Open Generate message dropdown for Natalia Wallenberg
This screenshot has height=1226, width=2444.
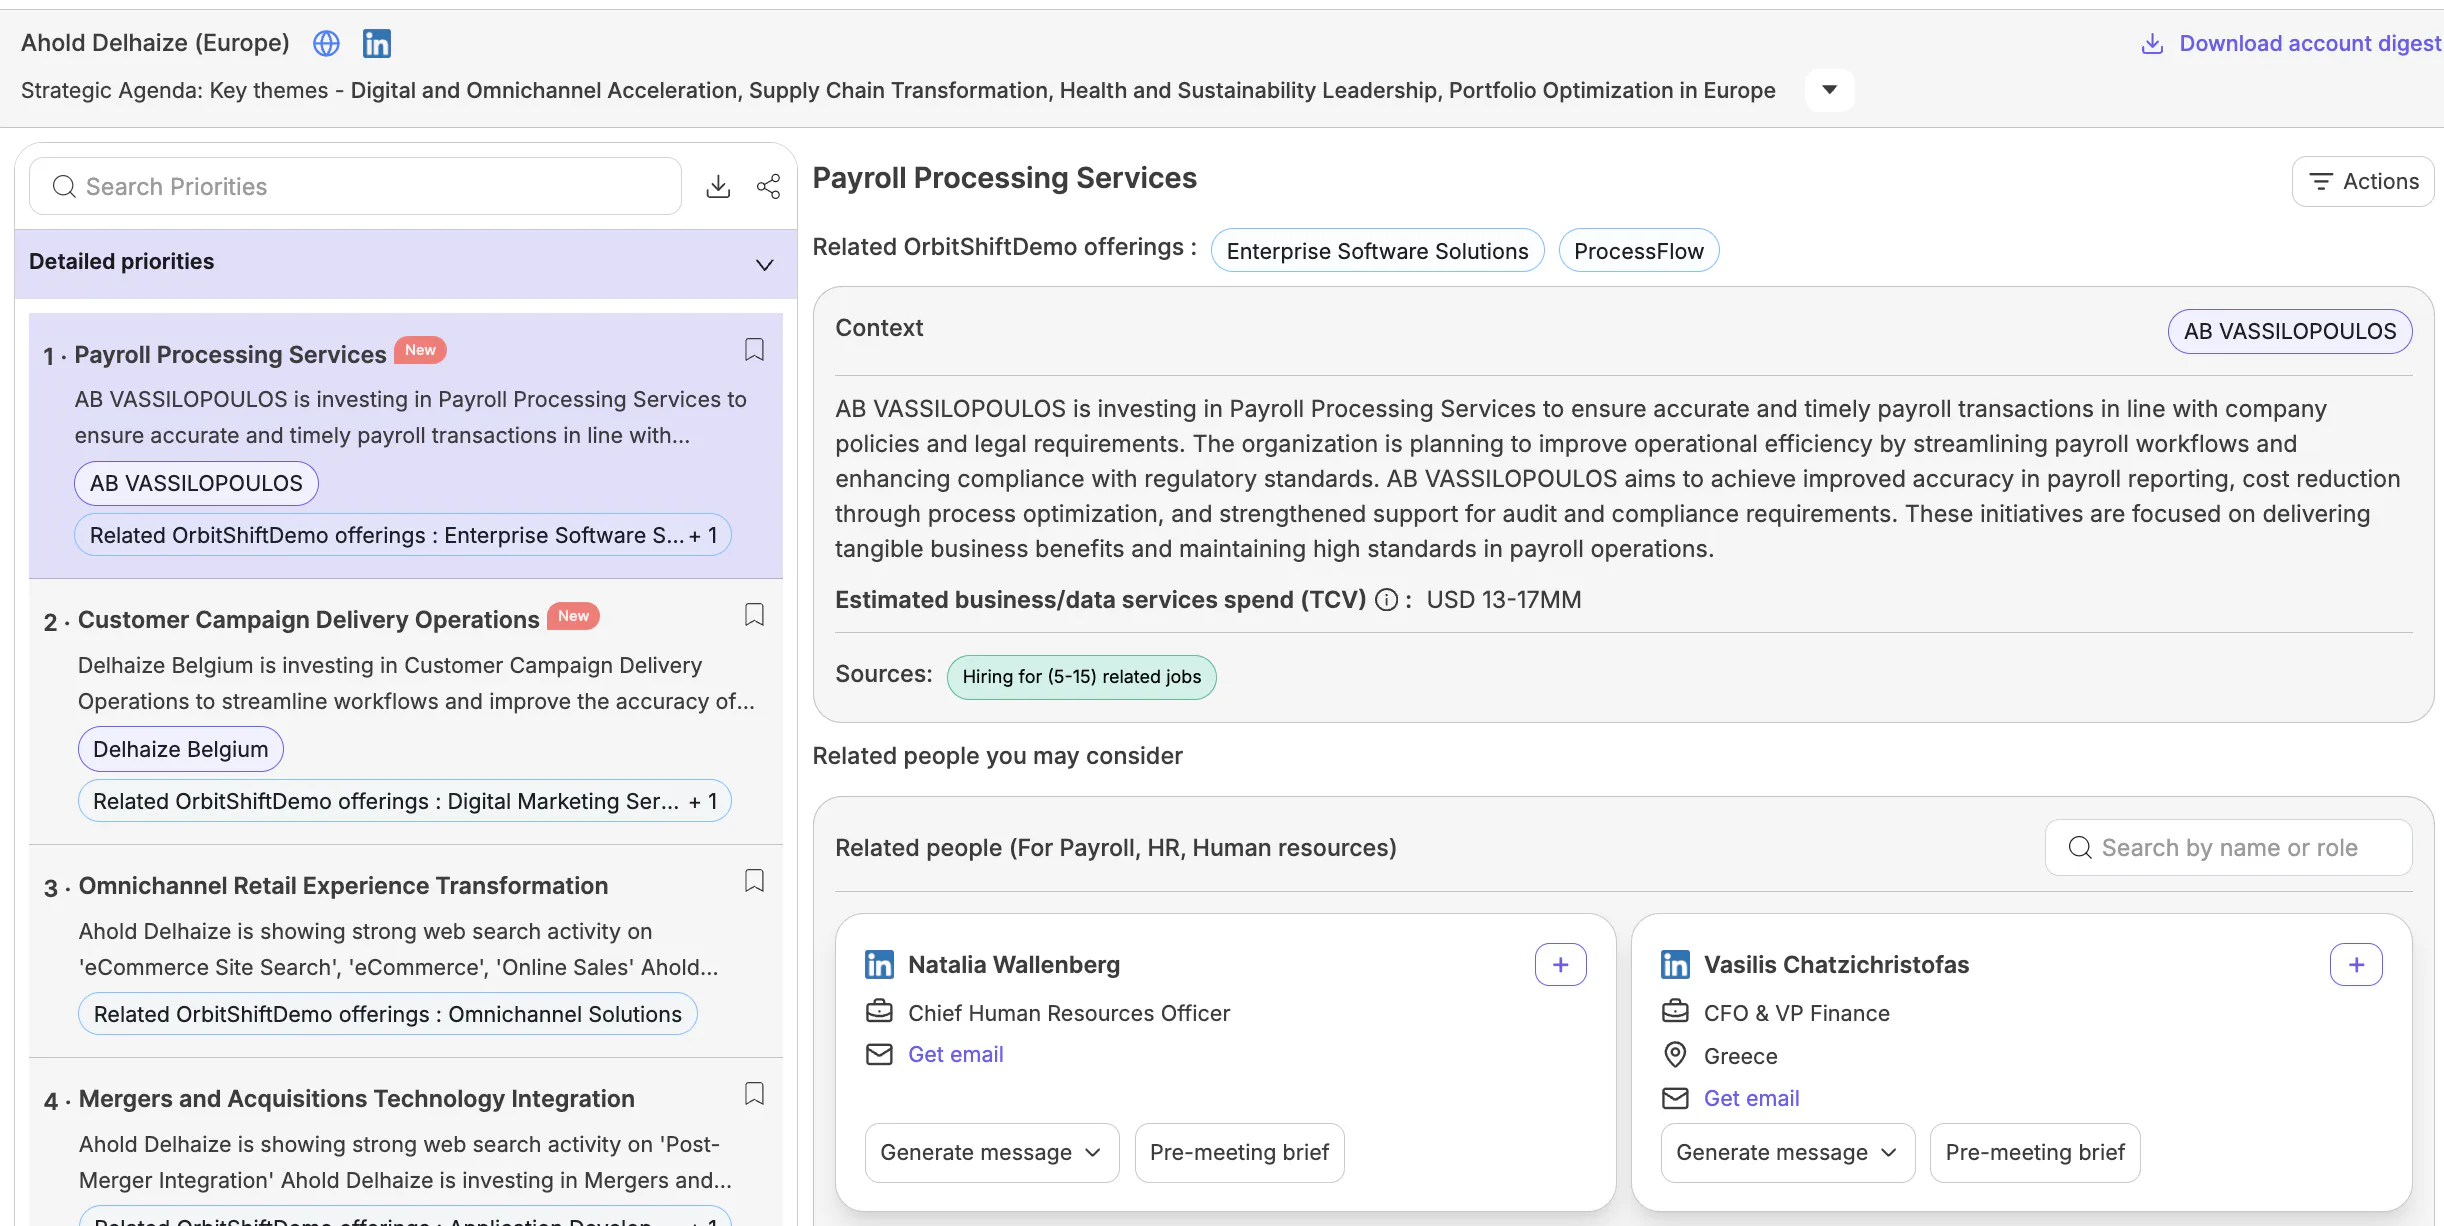click(991, 1152)
